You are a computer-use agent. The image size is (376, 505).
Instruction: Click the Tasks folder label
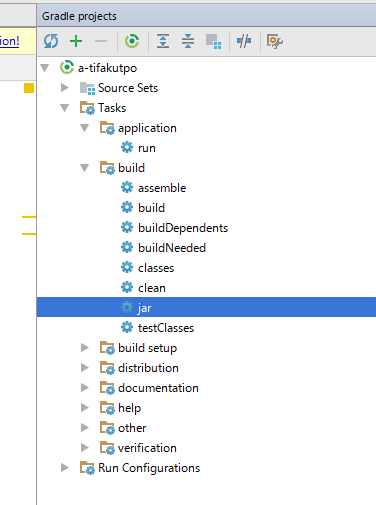pyautogui.click(x=112, y=108)
